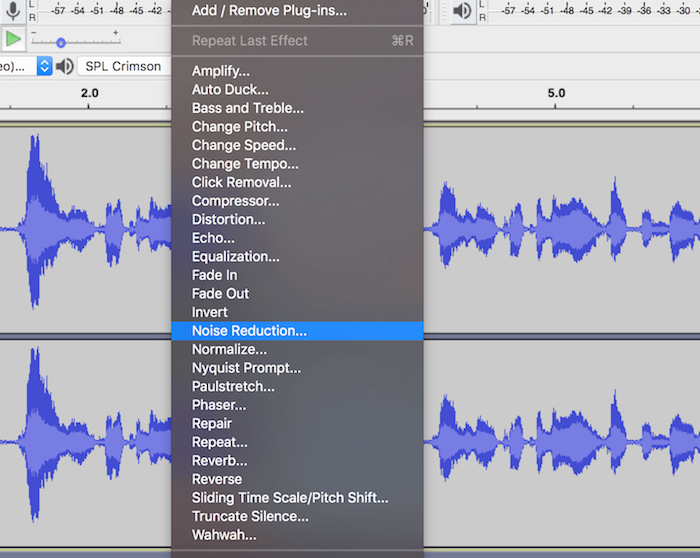Click the 2.0 mark on timeline ruler
Screen dimensions: 700x558
coord(89,93)
